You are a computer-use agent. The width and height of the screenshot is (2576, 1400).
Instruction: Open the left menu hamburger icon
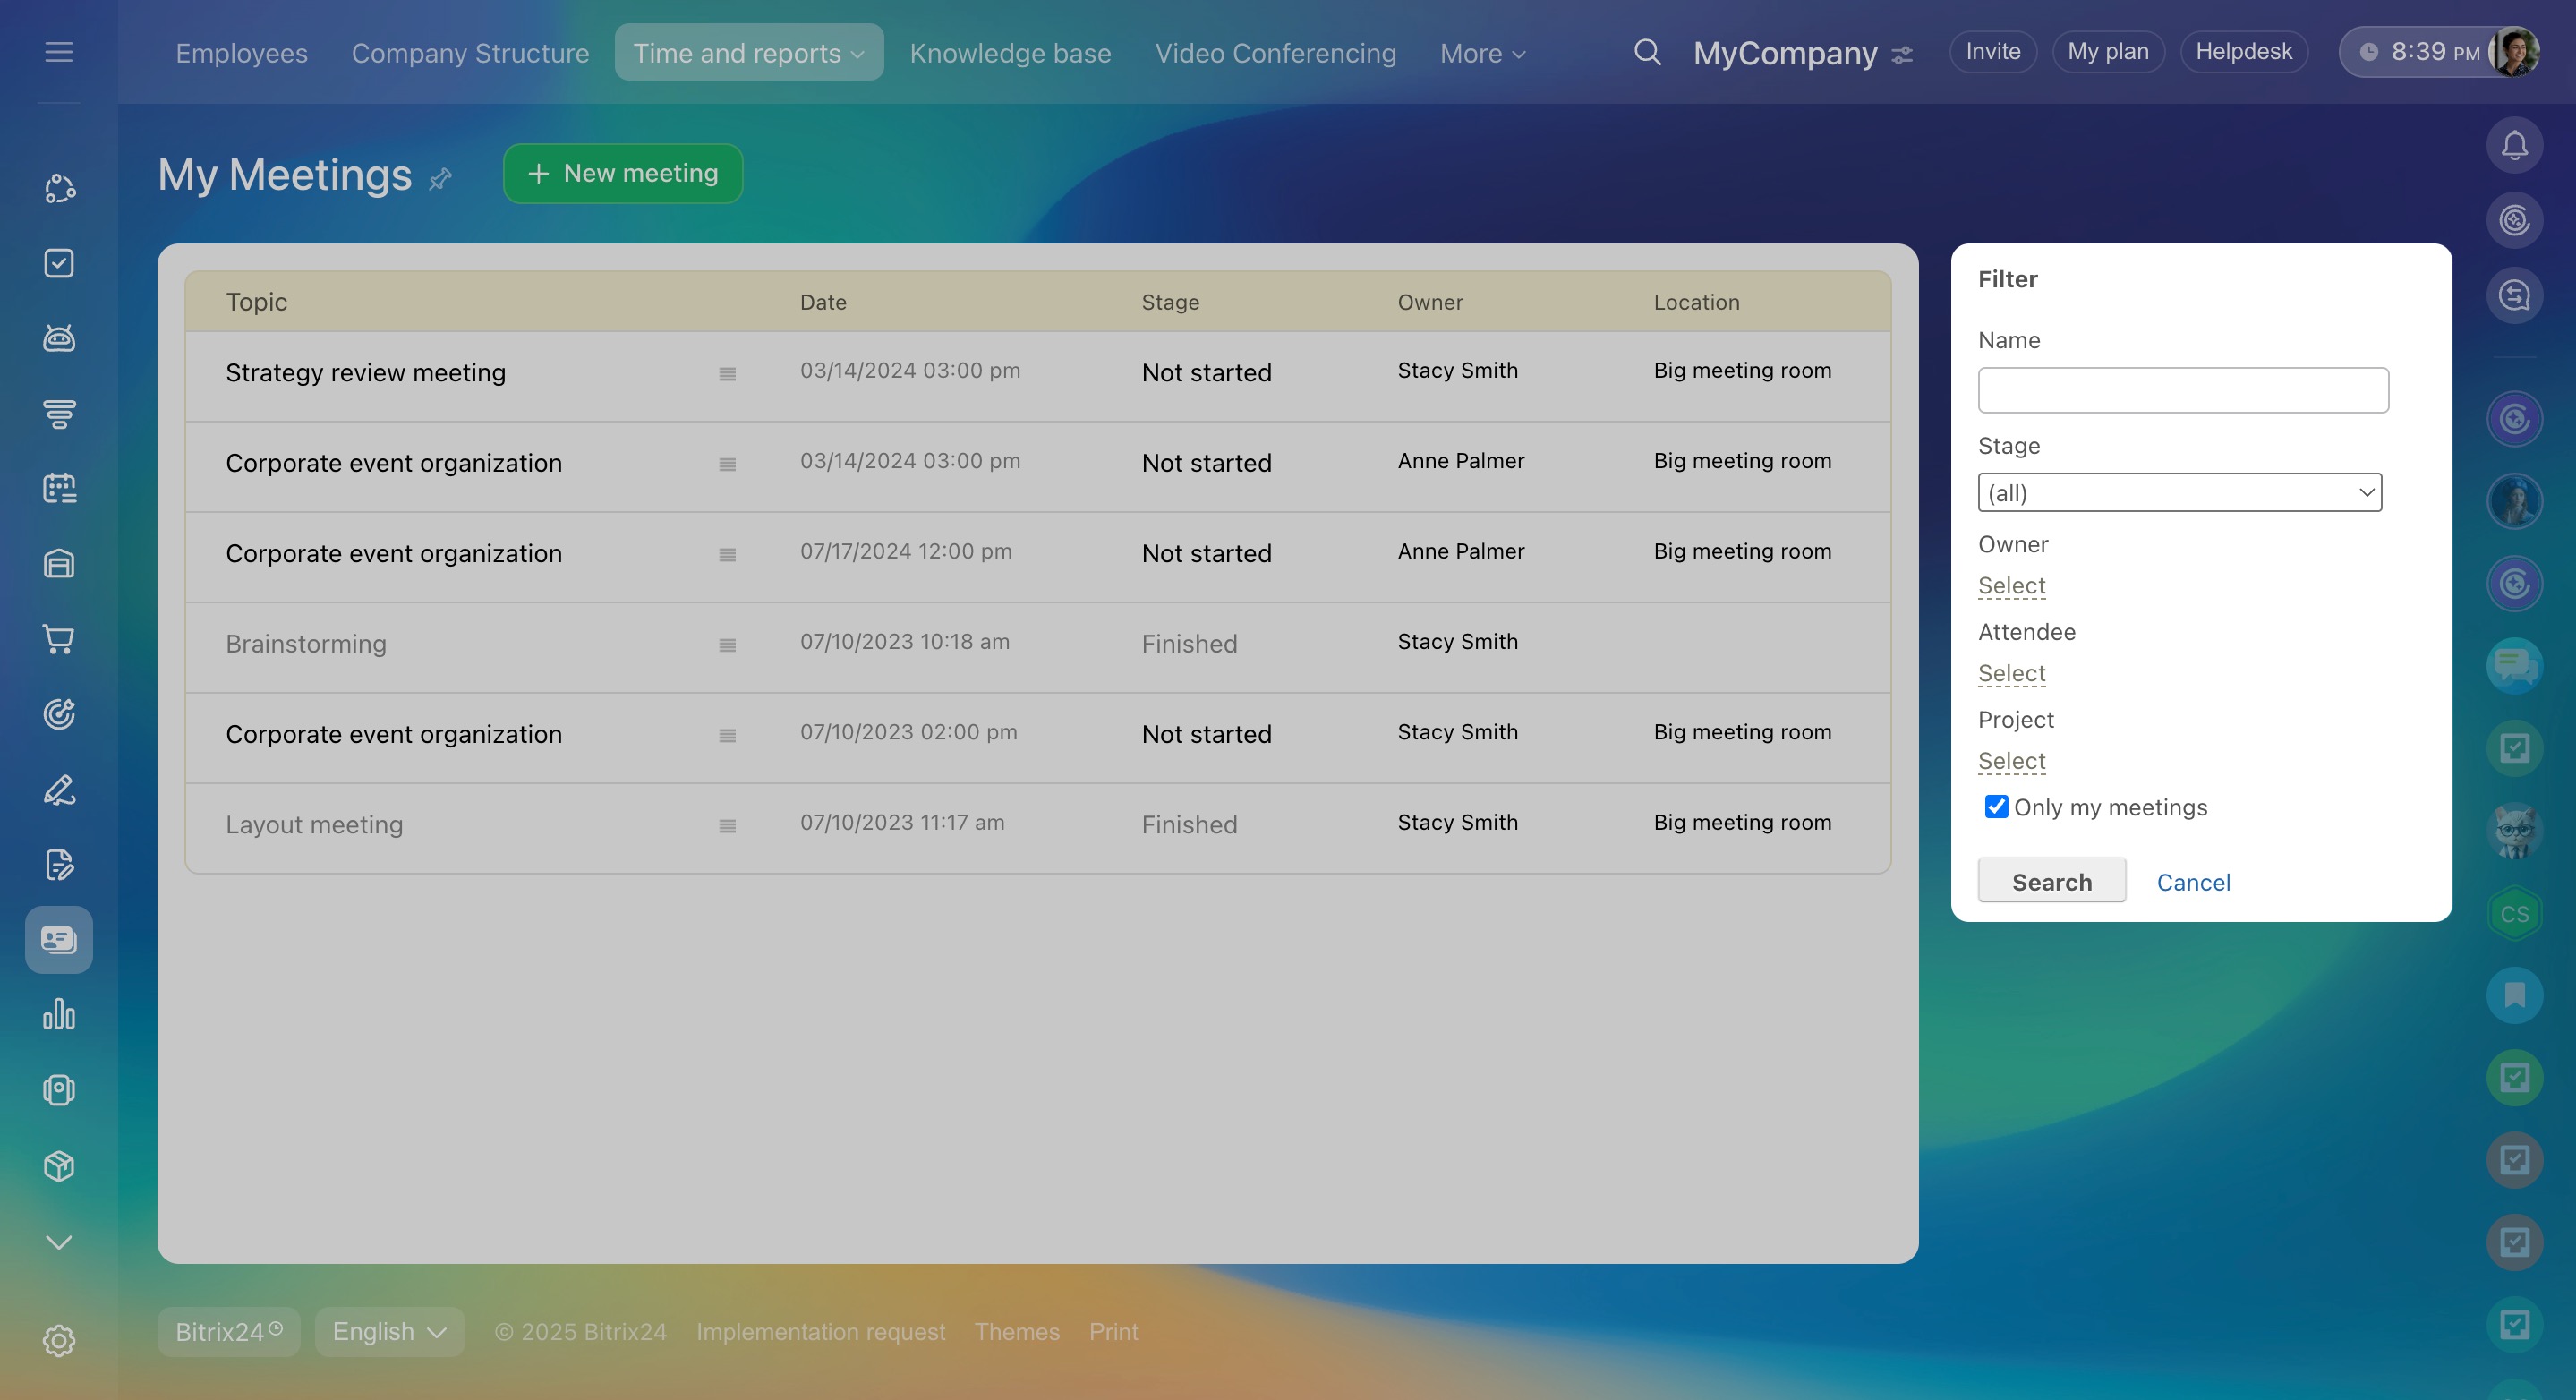pyautogui.click(x=59, y=52)
